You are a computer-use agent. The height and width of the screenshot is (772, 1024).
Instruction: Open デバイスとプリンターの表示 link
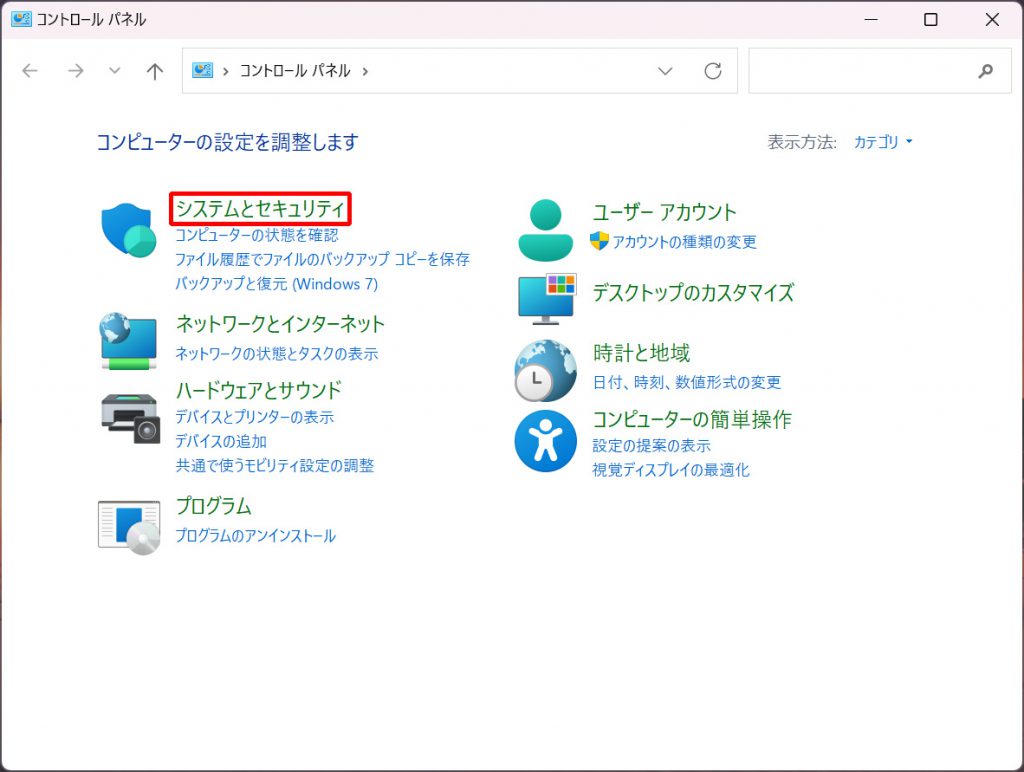click(x=254, y=417)
